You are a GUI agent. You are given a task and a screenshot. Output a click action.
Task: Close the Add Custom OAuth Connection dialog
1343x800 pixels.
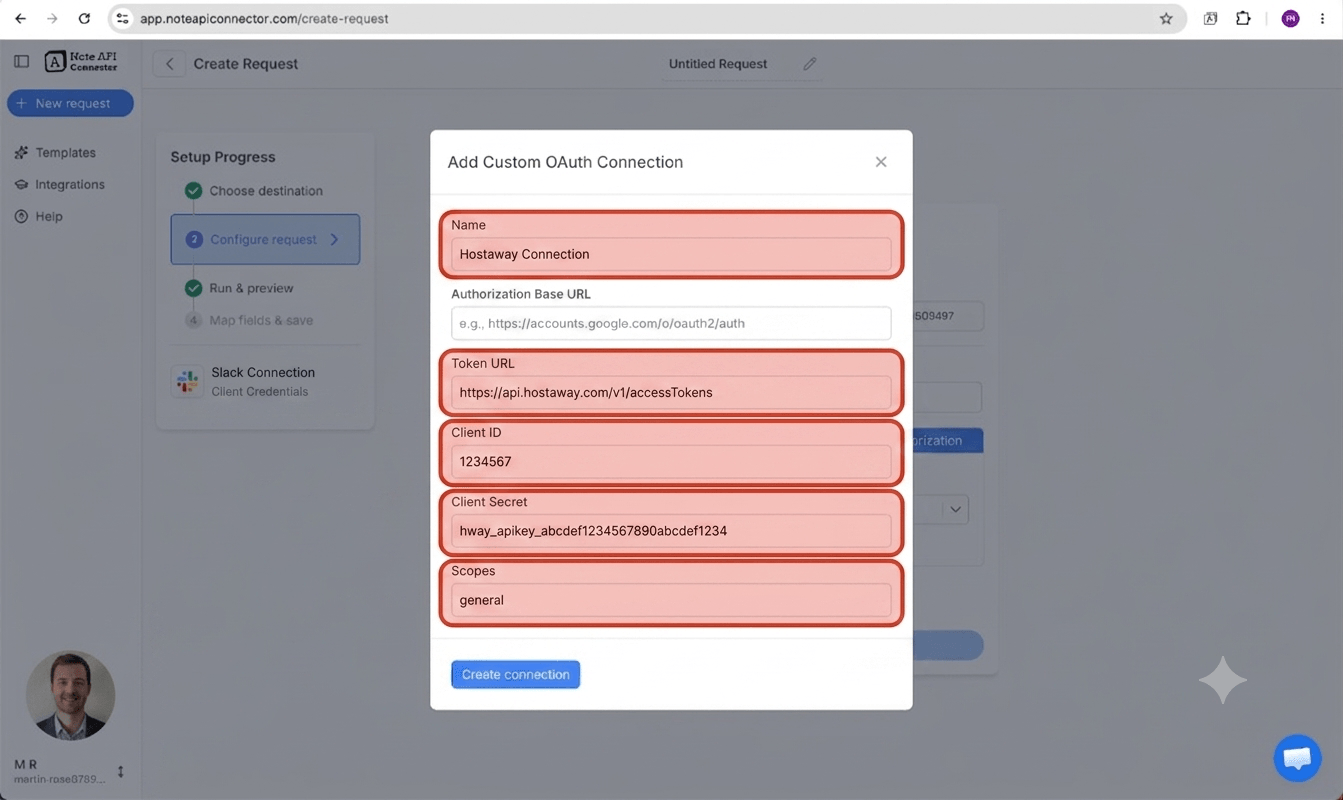pyautogui.click(x=881, y=162)
